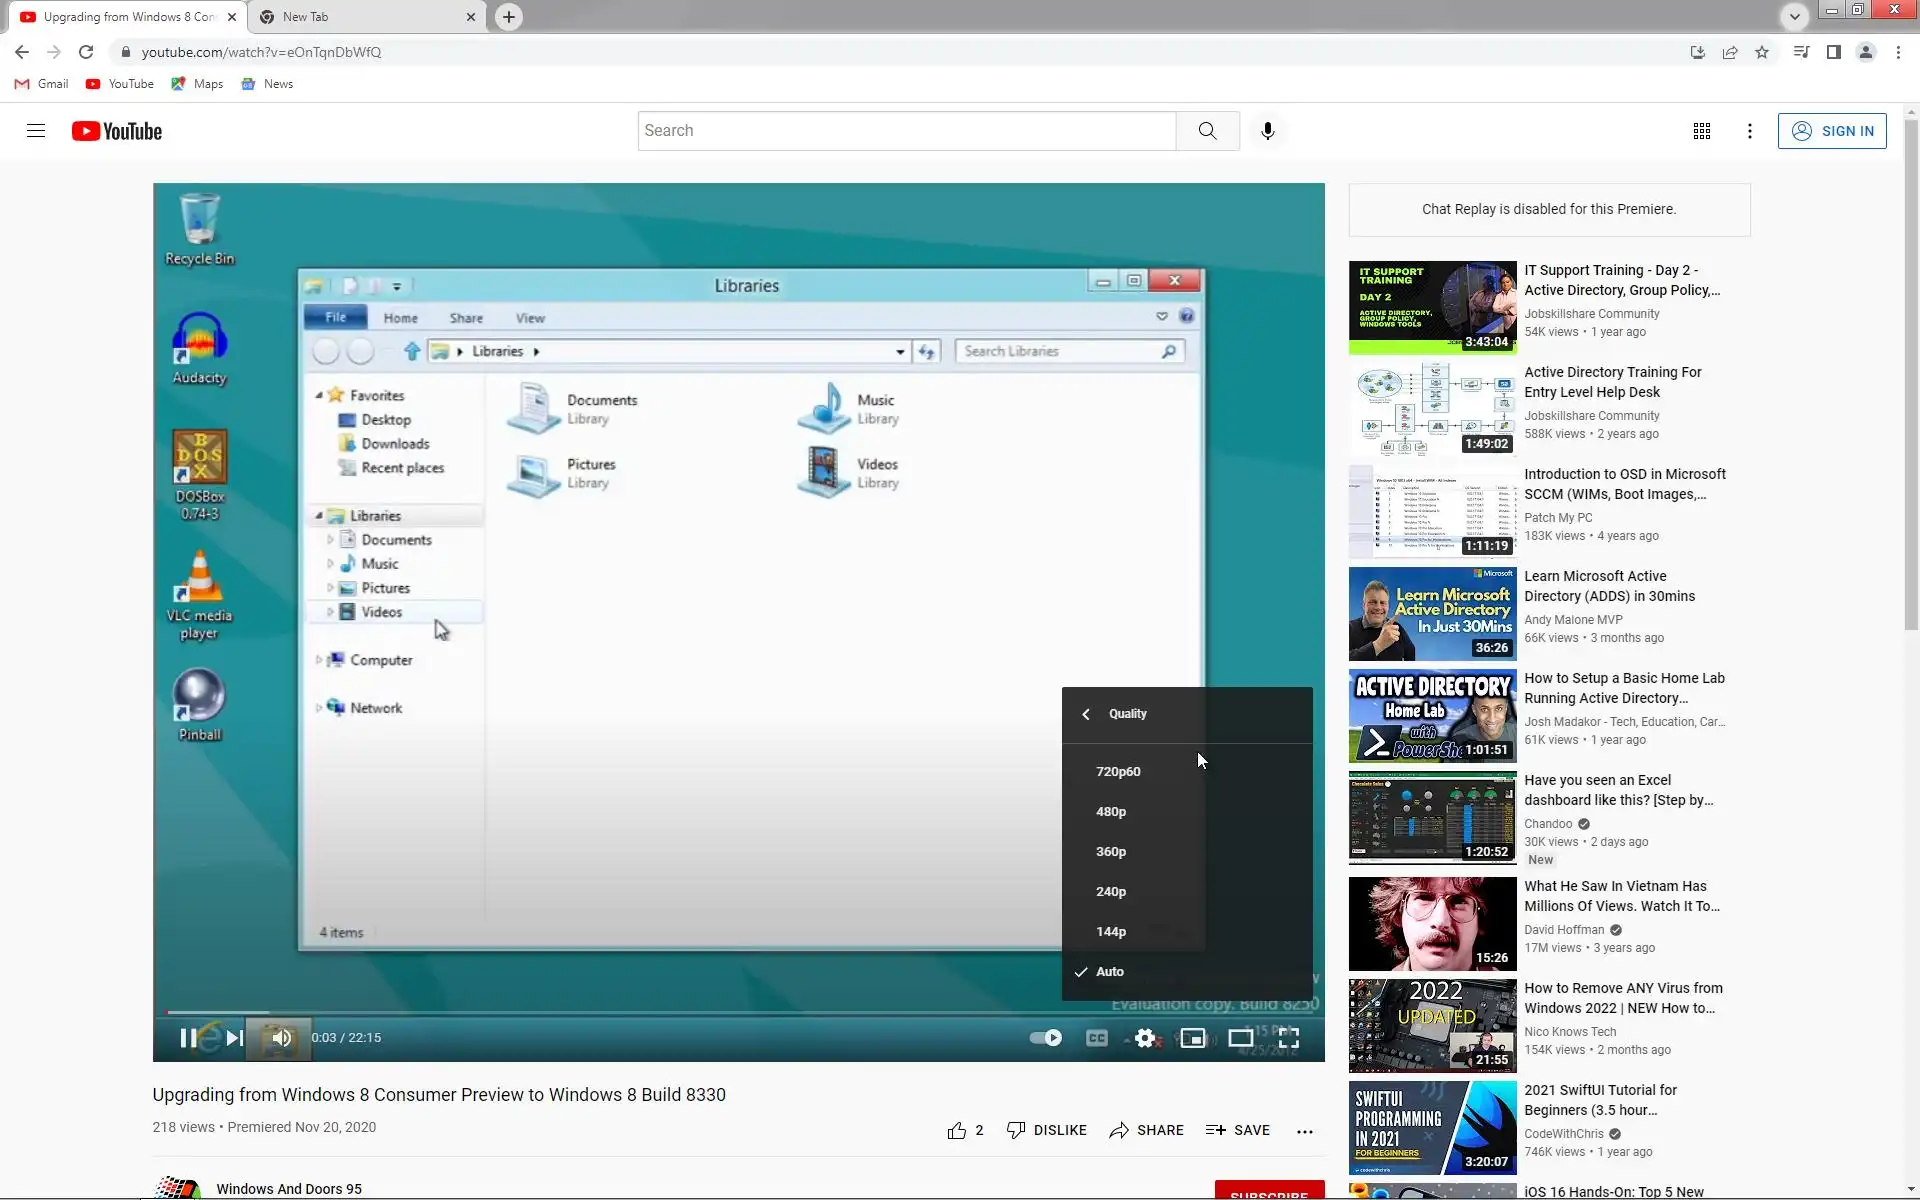The image size is (1920, 1200).
Task: Open the YouTube apps grid
Action: (x=1701, y=131)
